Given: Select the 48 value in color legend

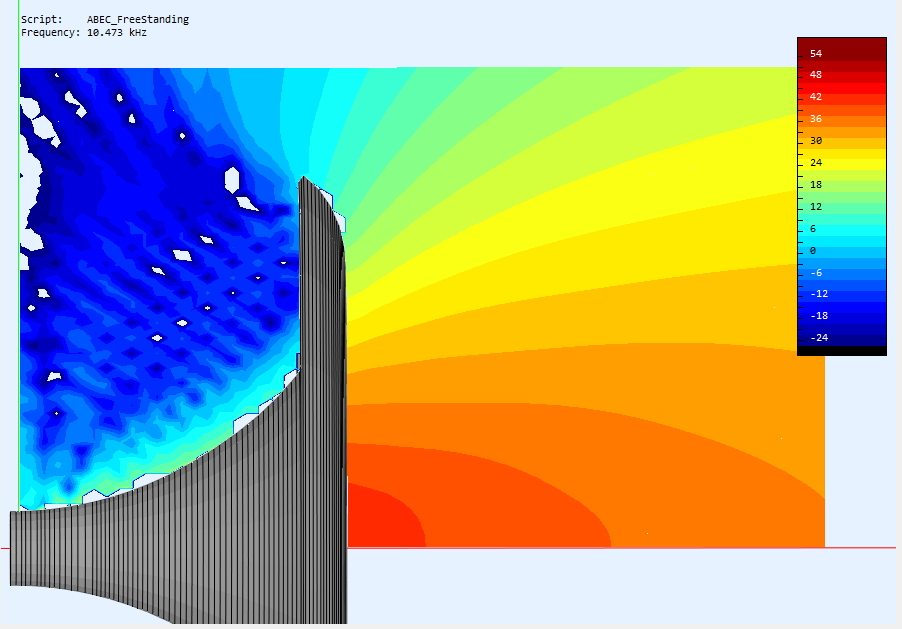Looking at the screenshot, I should point(816,75).
